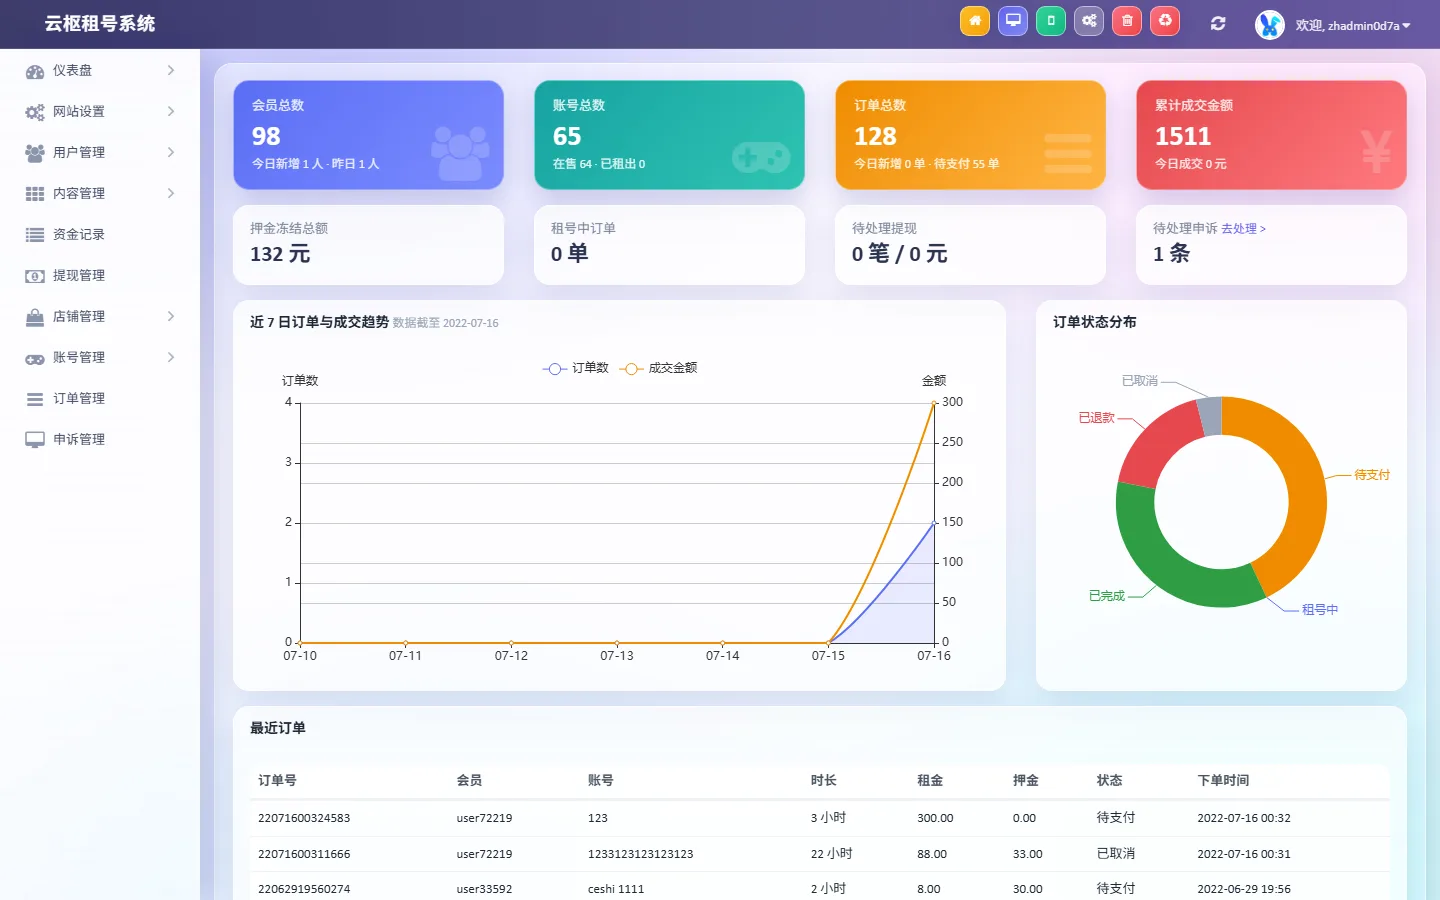Click the 提现管理 money sidebar icon
Viewport: 1440px width, 900px height.
35,276
